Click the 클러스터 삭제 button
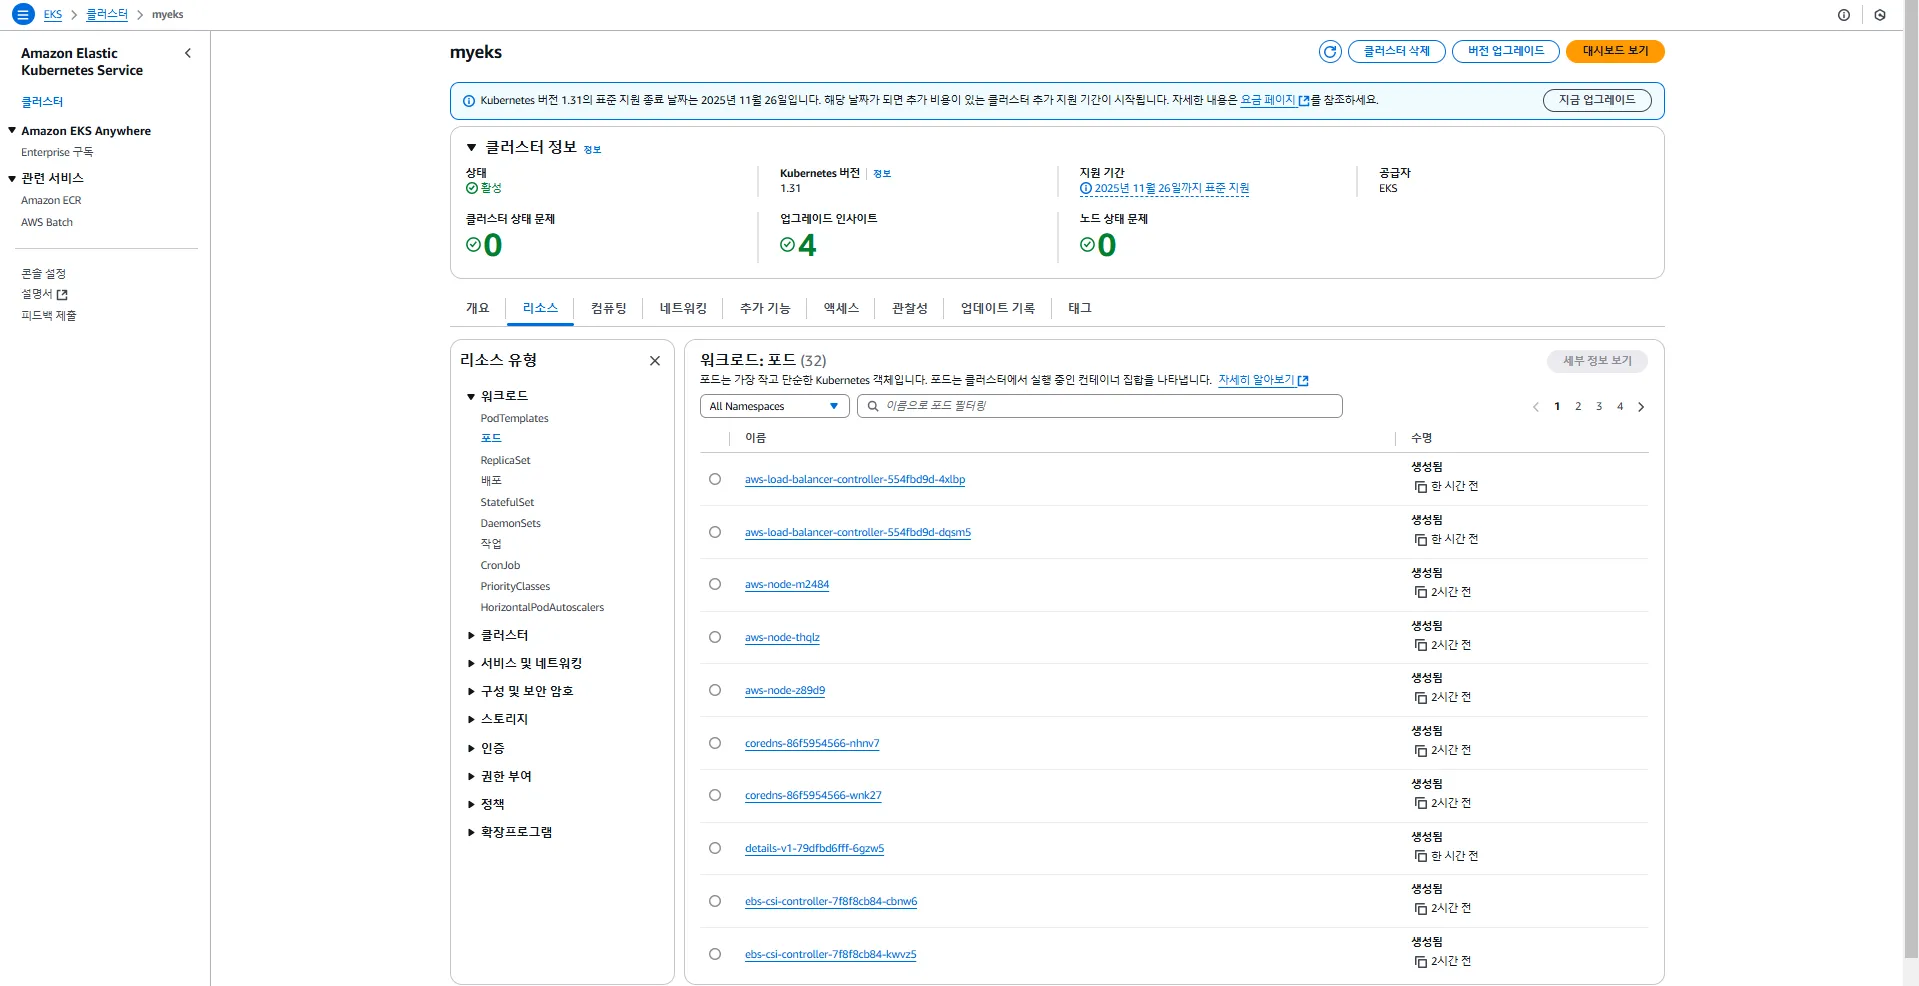 (x=1397, y=51)
